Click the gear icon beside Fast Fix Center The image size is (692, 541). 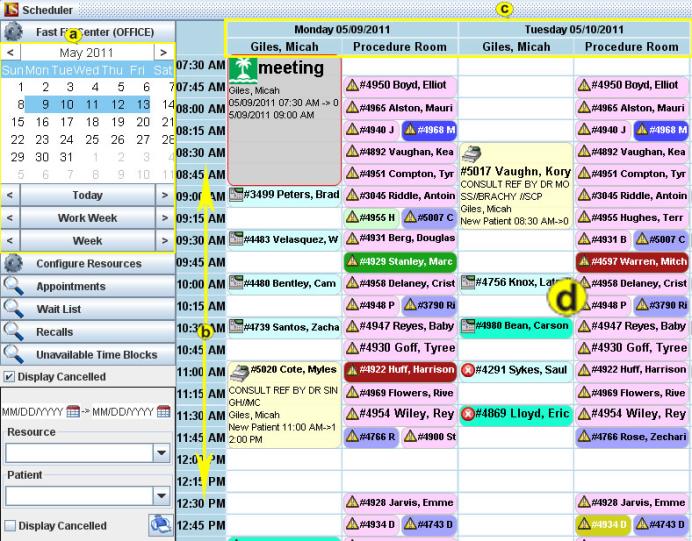point(13,32)
